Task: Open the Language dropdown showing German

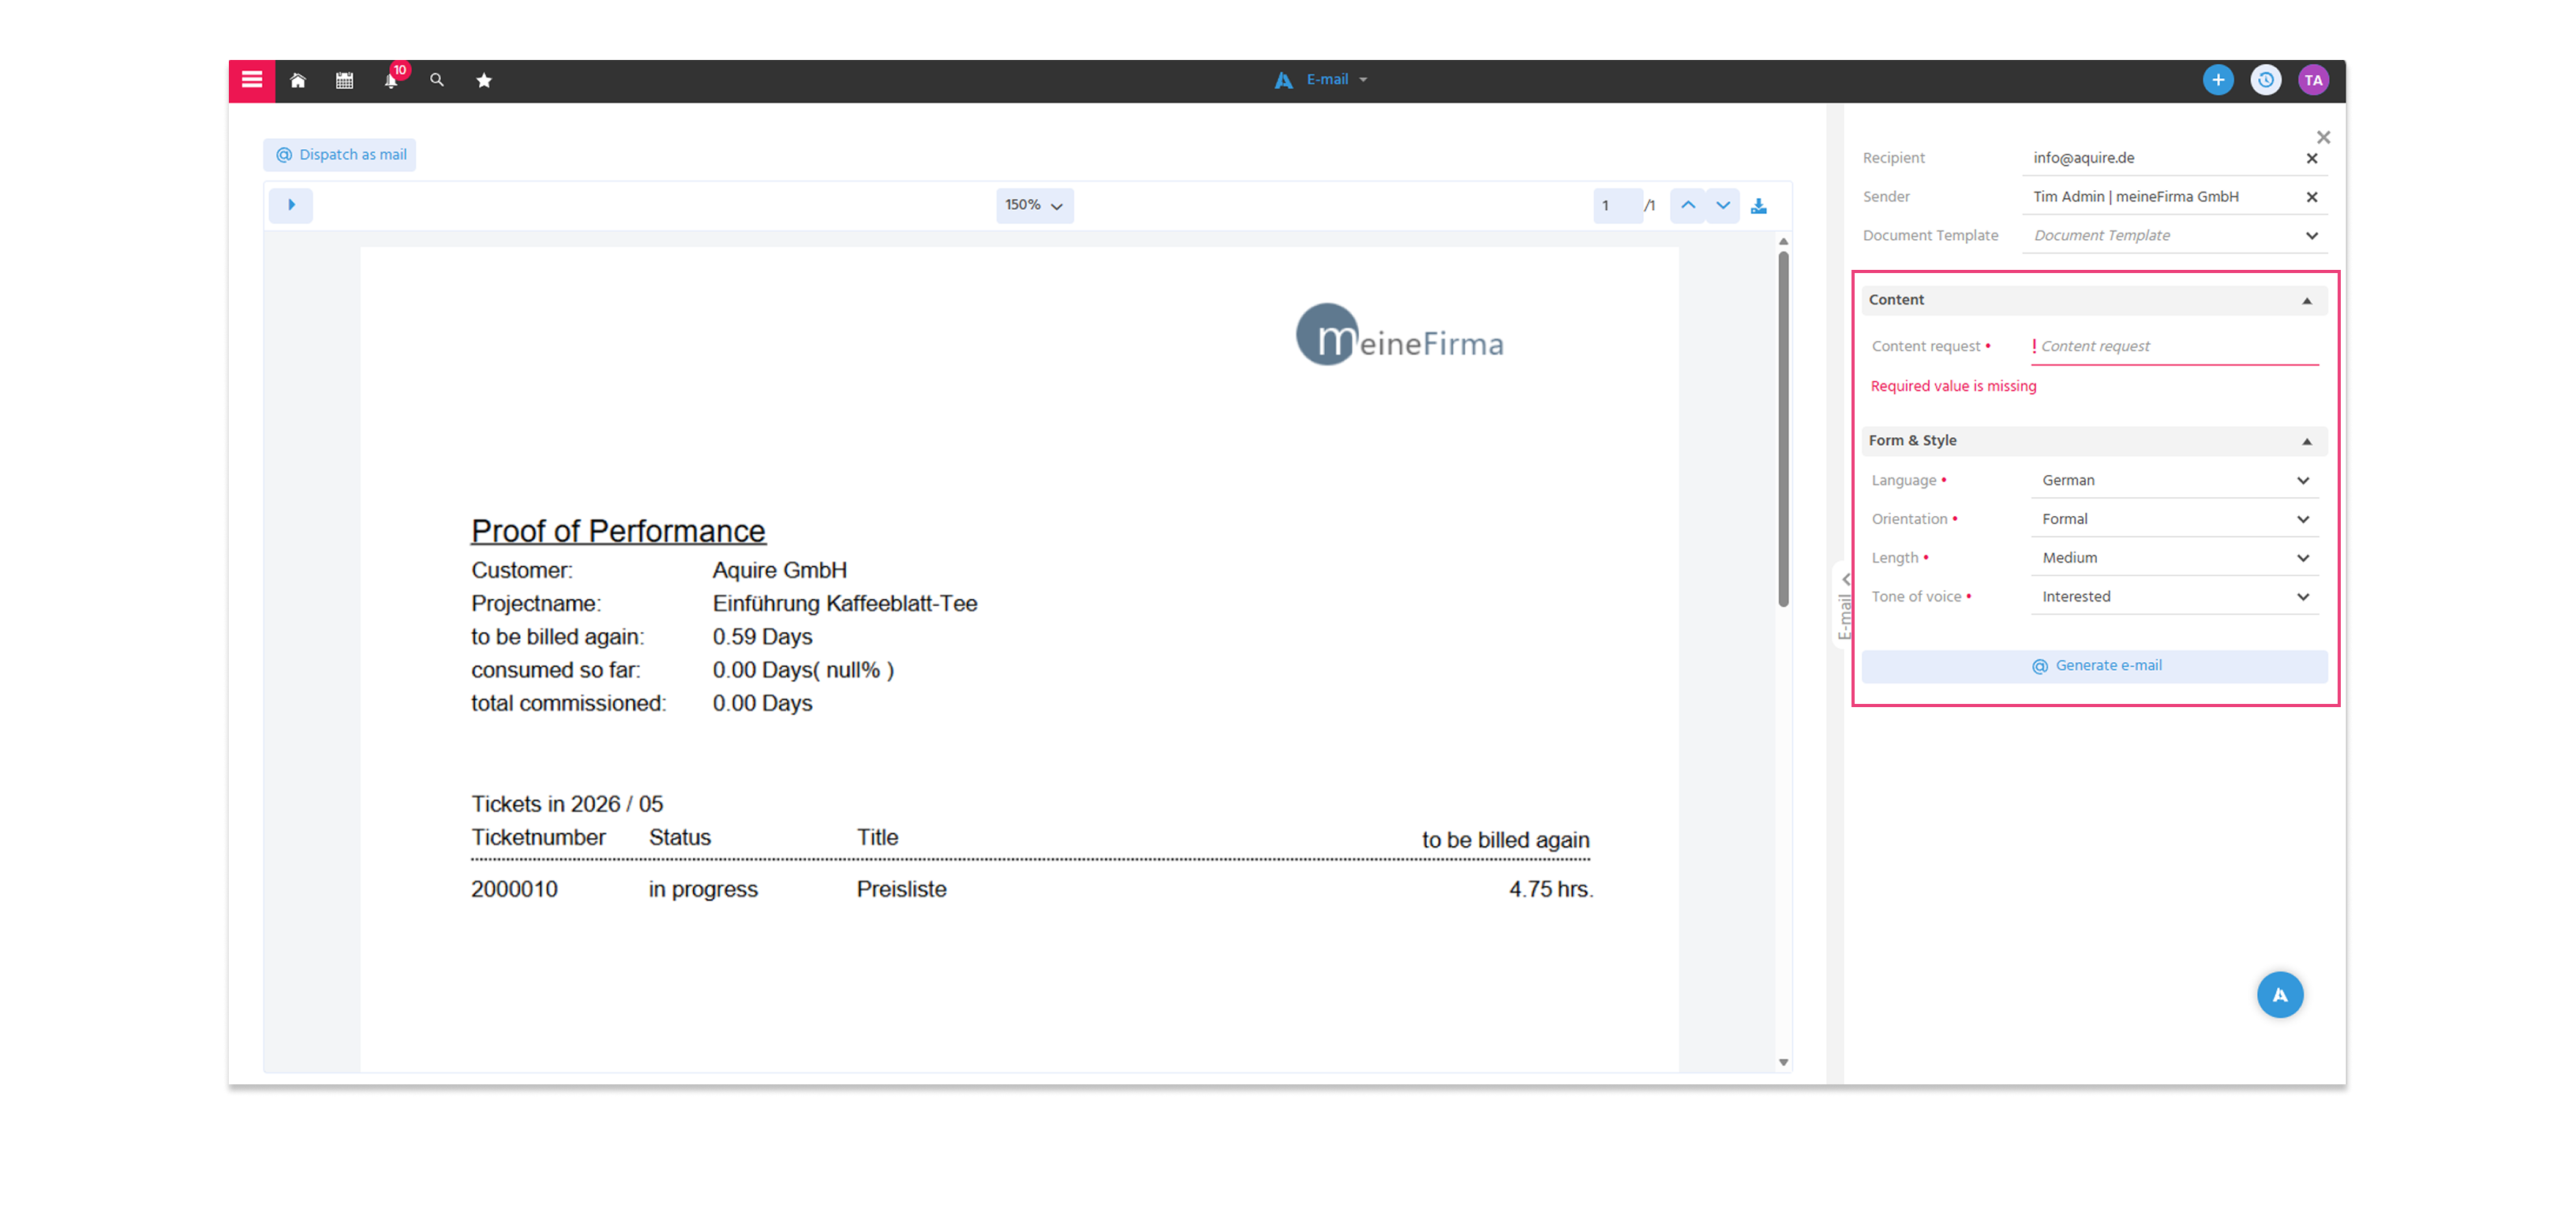Action: pos(2174,480)
